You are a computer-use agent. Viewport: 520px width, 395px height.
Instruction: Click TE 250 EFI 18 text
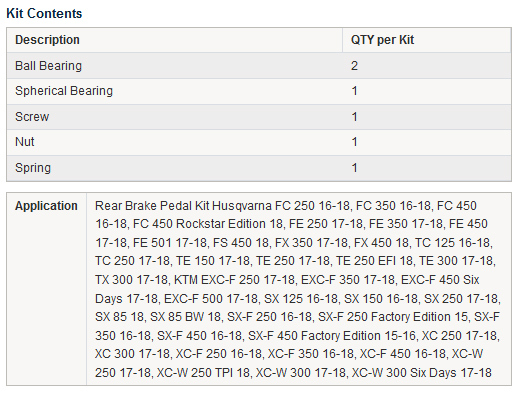(374, 261)
